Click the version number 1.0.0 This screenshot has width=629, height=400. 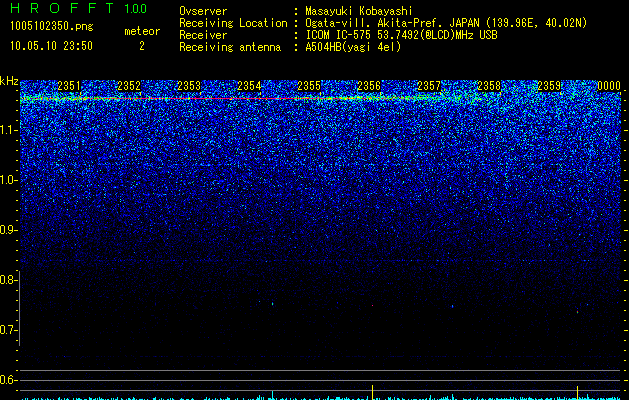click(x=135, y=8)
